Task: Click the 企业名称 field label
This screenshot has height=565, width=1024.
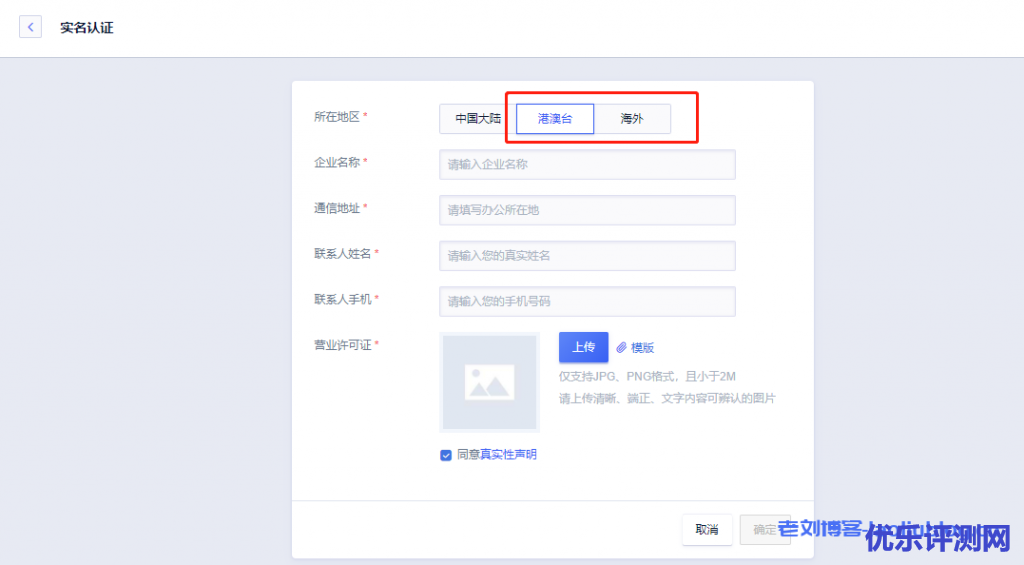Action: pos(336,162)
